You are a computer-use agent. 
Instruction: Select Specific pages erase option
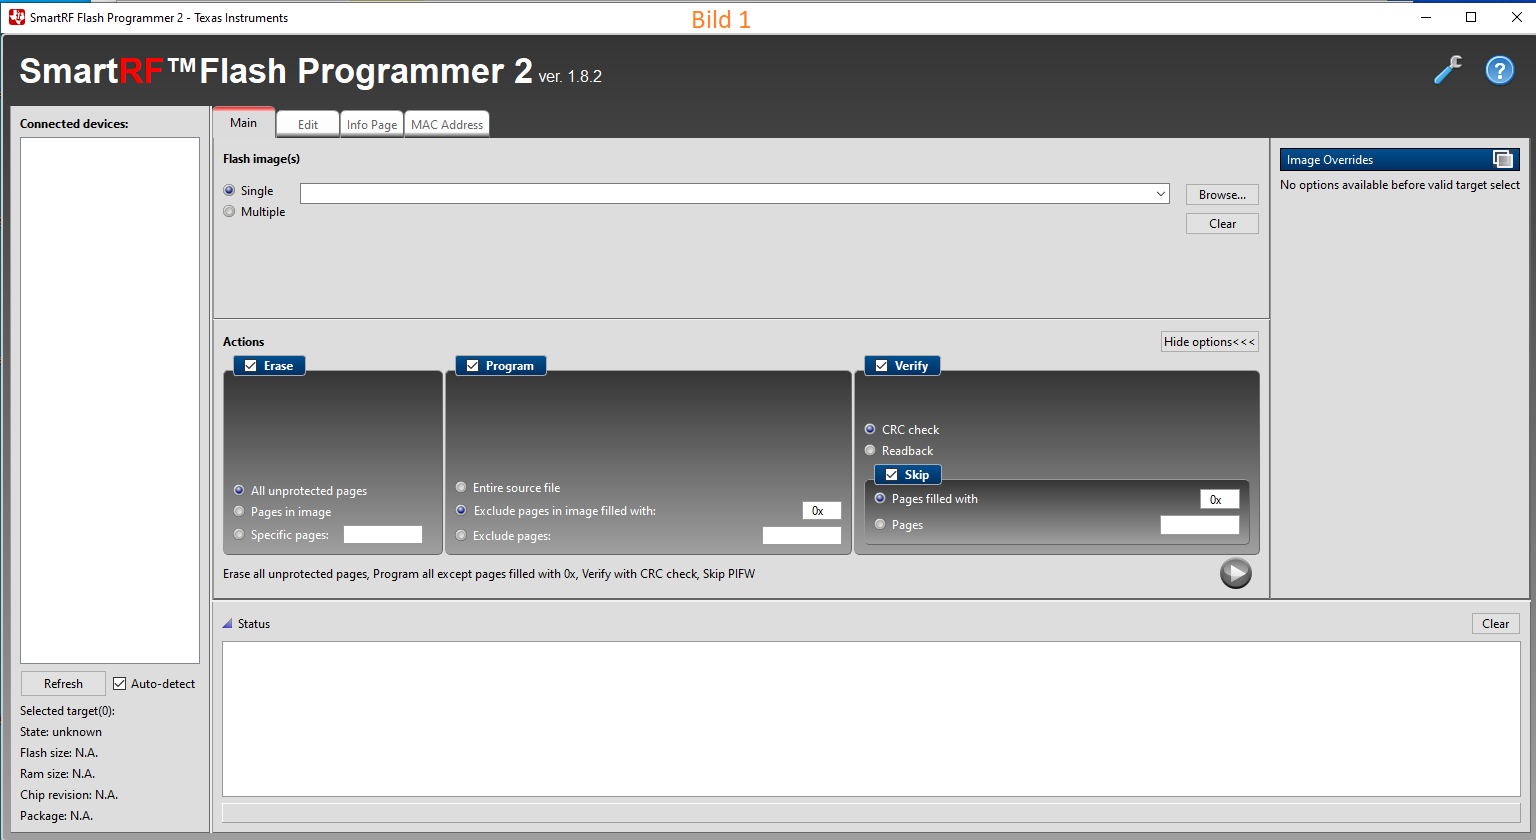coord(239,534)
